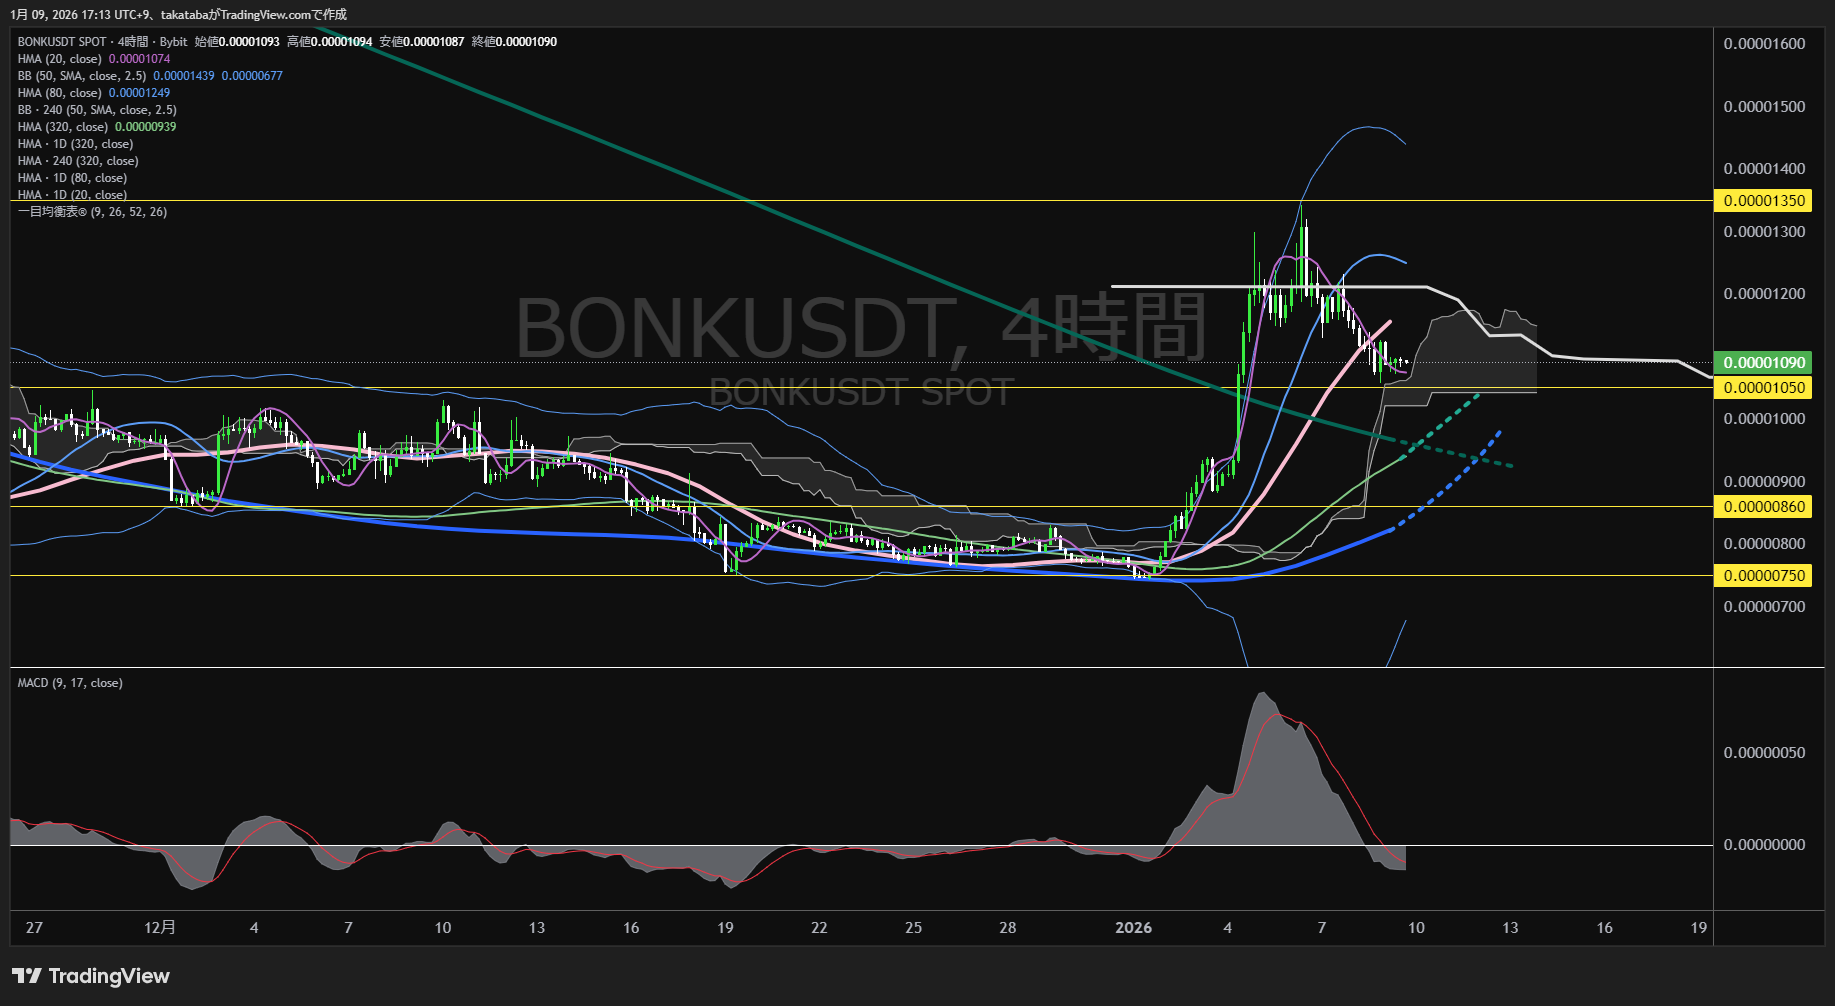Click the green current price label 0.00001090

(x=1764, y=363)
